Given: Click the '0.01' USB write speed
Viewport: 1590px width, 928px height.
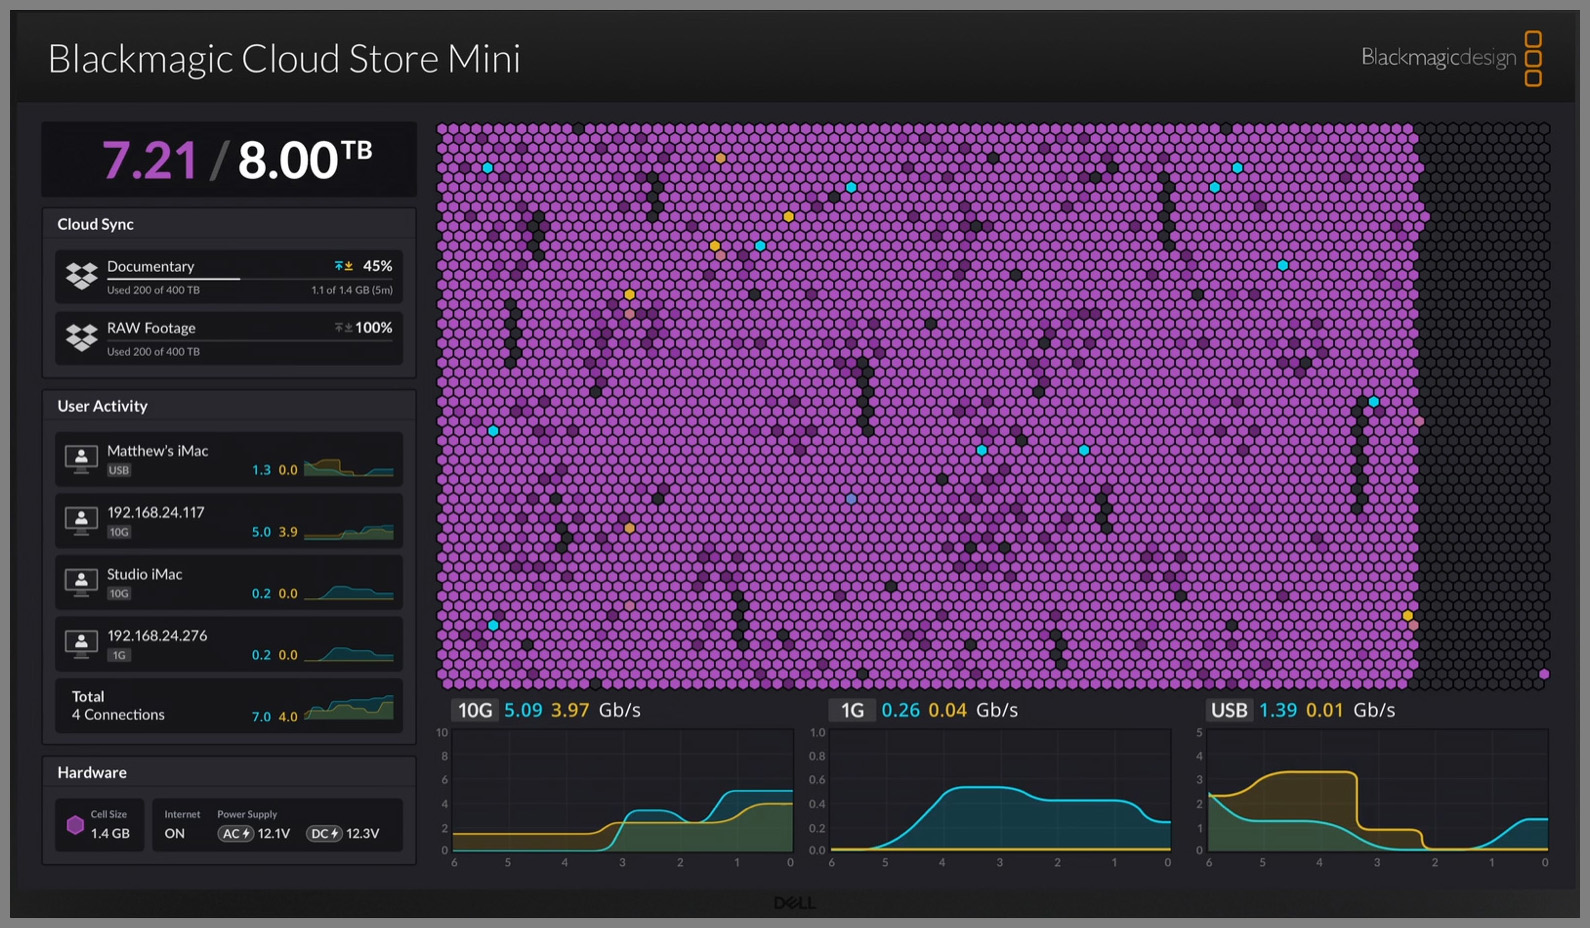Looking at the screenshot, I should point(1325,710).
